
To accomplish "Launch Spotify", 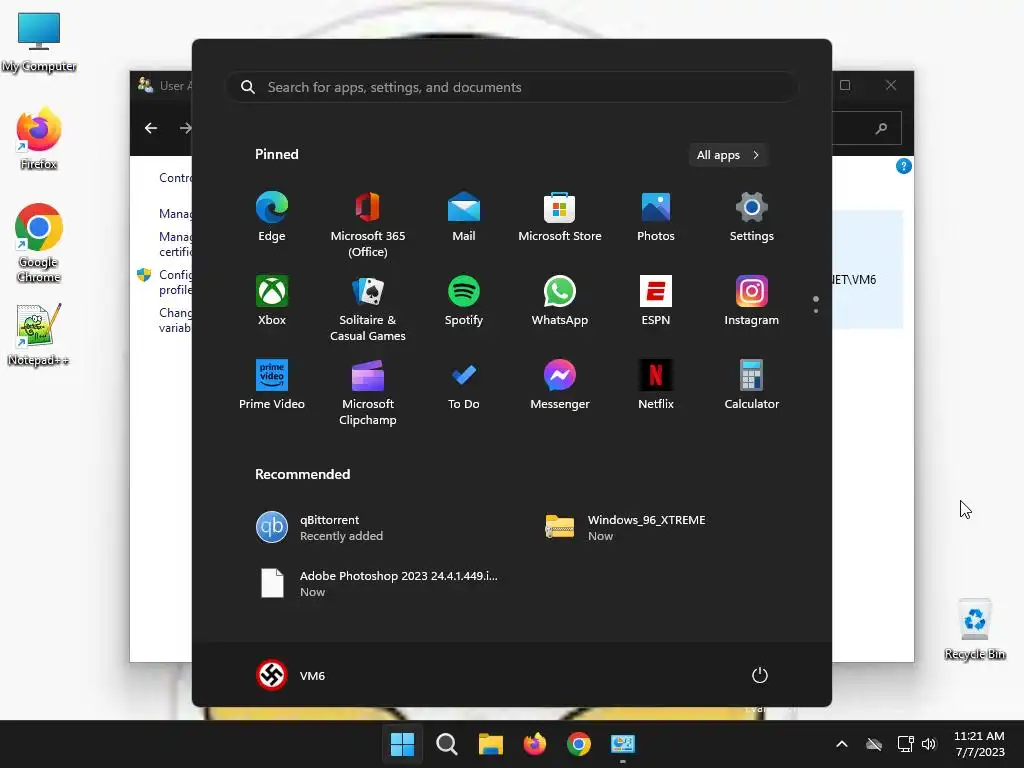I will 464,301.
